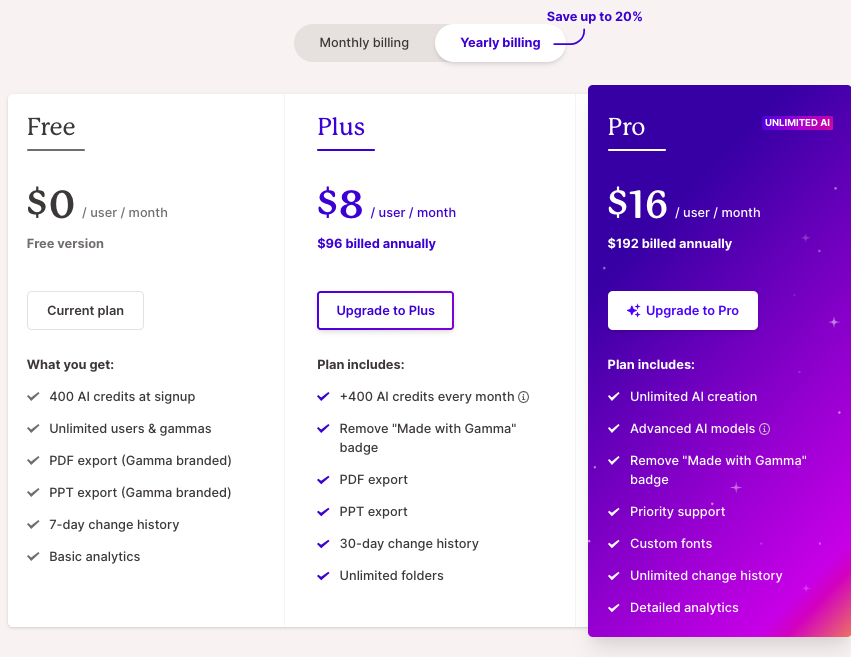Image resolution: width=851 pixels, height=657 pixels.
Task: Click checkmark beside 400 AI credits at signup
Action: [x=33, y=397]
